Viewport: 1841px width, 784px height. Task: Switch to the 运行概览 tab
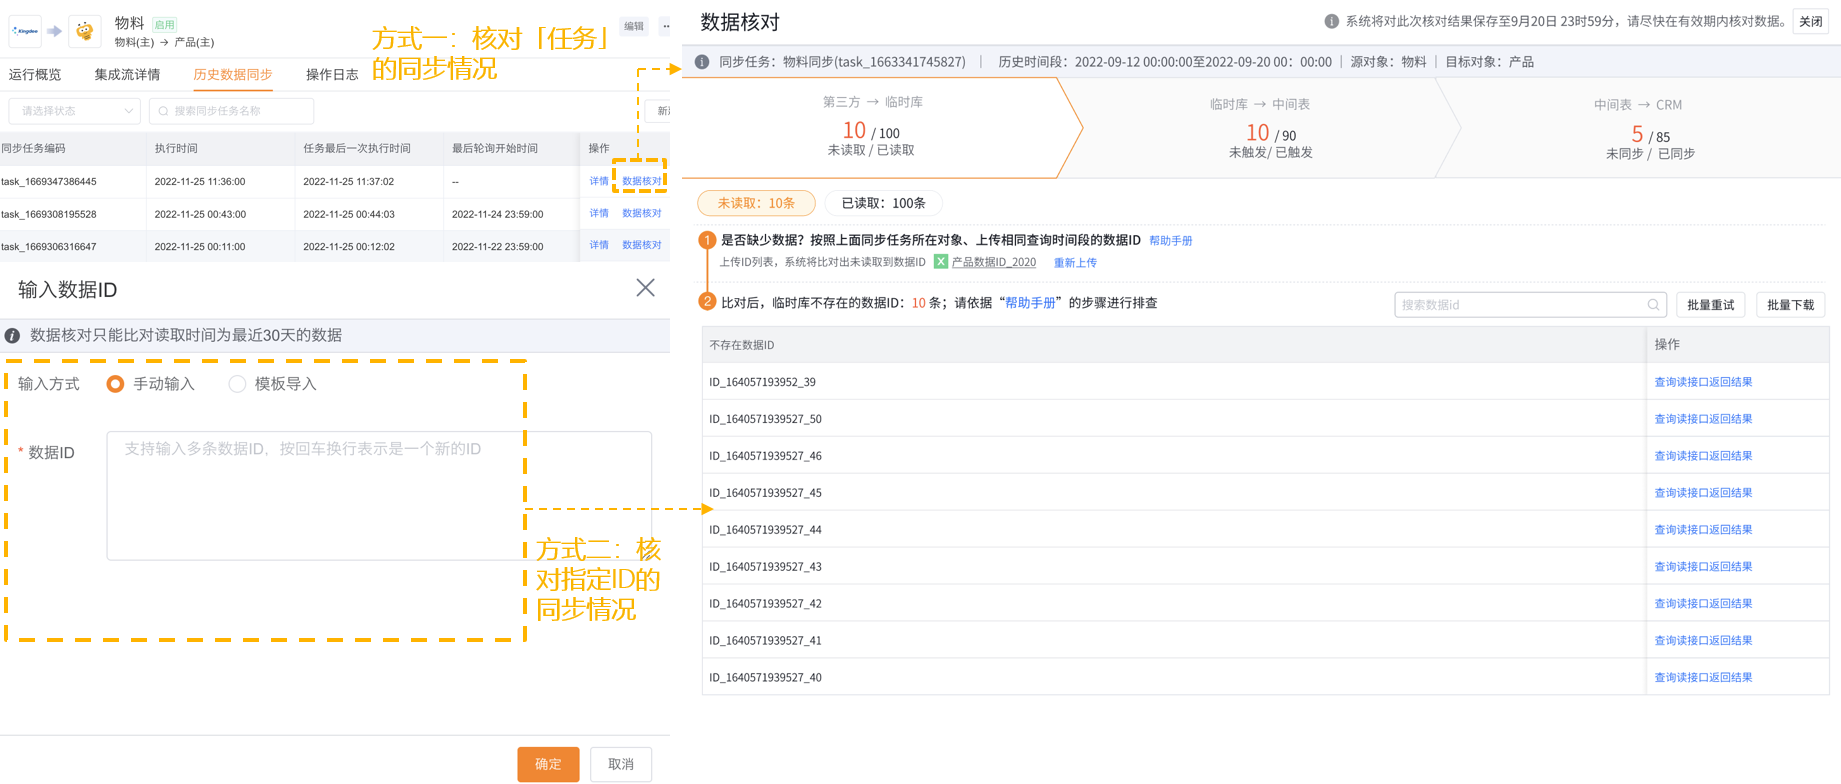point(35,74)
